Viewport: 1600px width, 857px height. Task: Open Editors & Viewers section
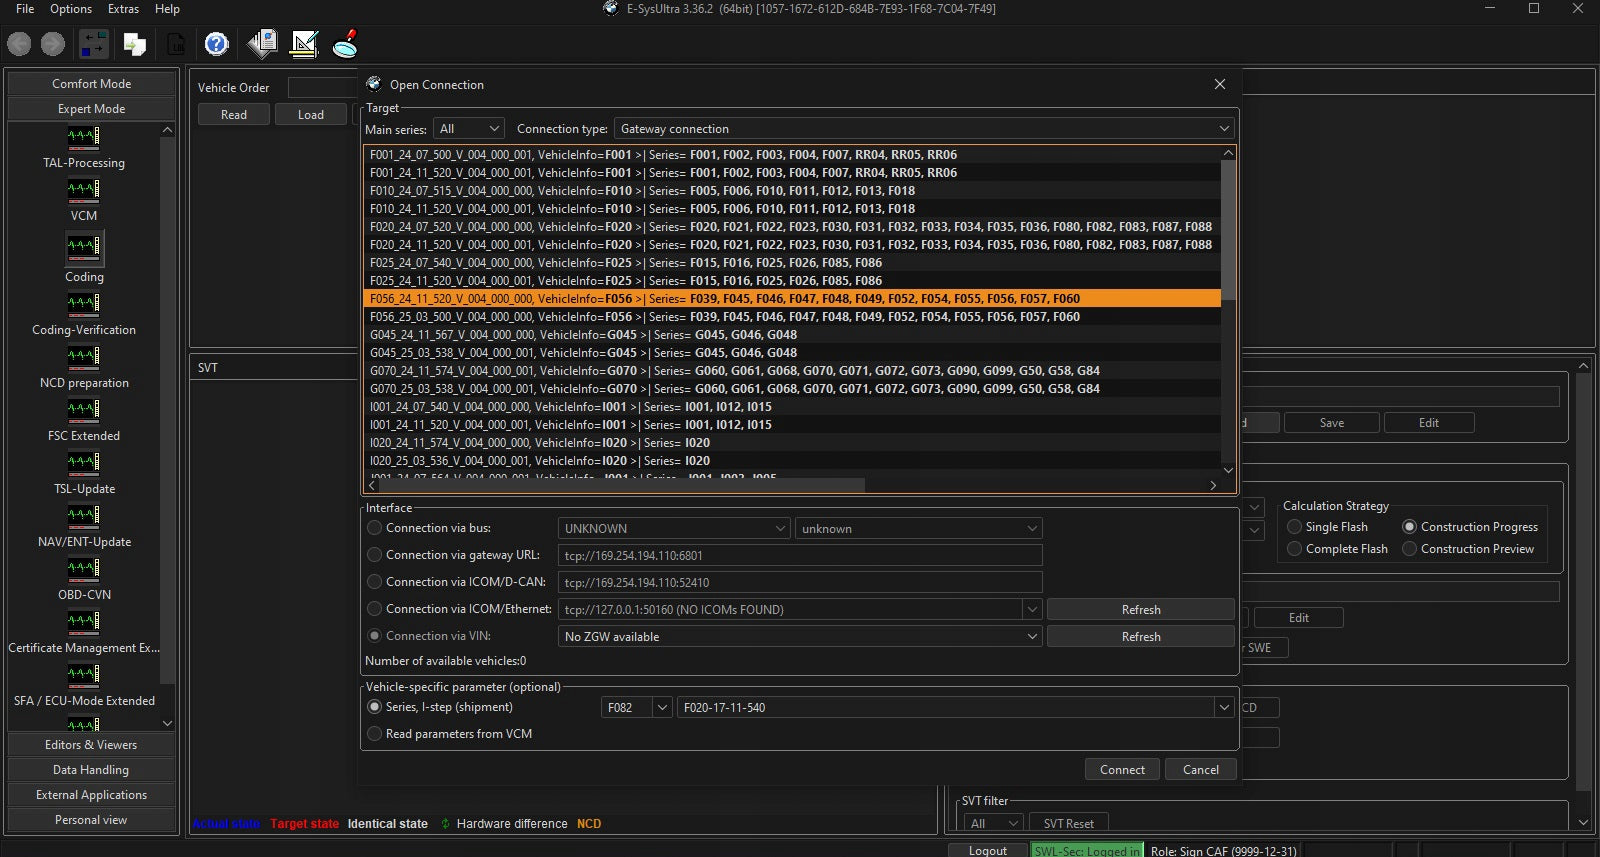(91, 745)
